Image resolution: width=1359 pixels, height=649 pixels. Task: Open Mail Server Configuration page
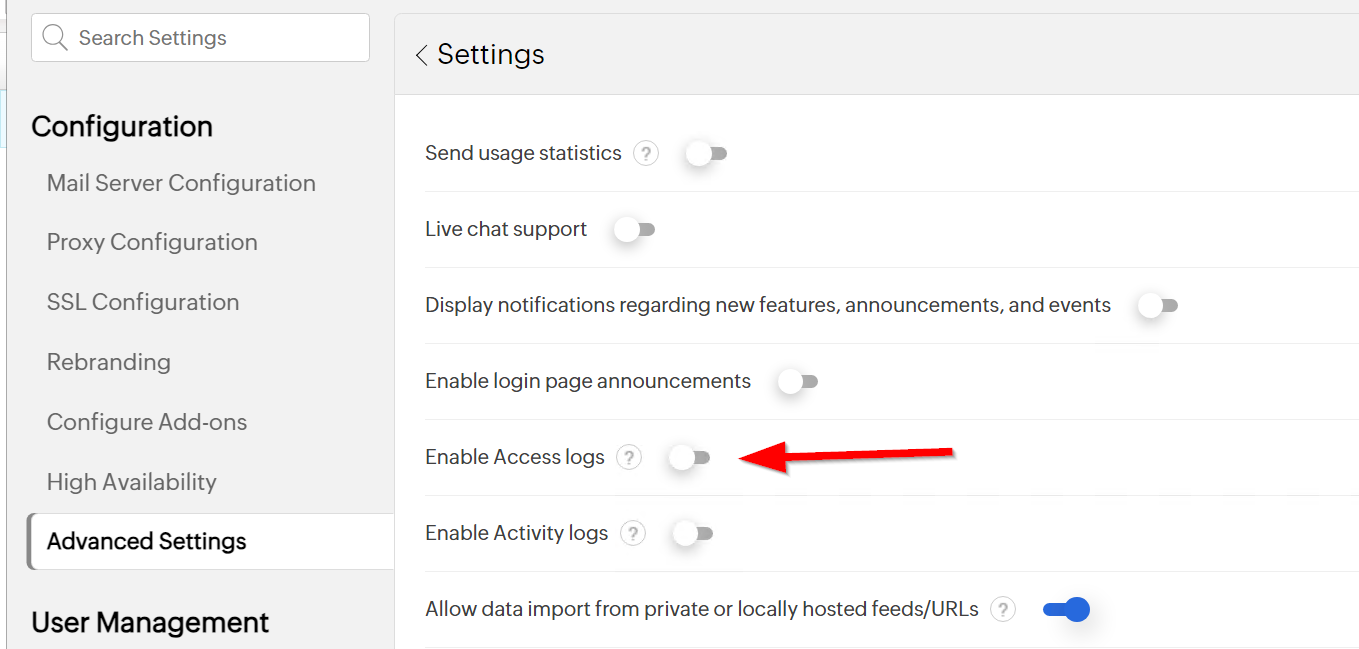(x=181, y=183)
